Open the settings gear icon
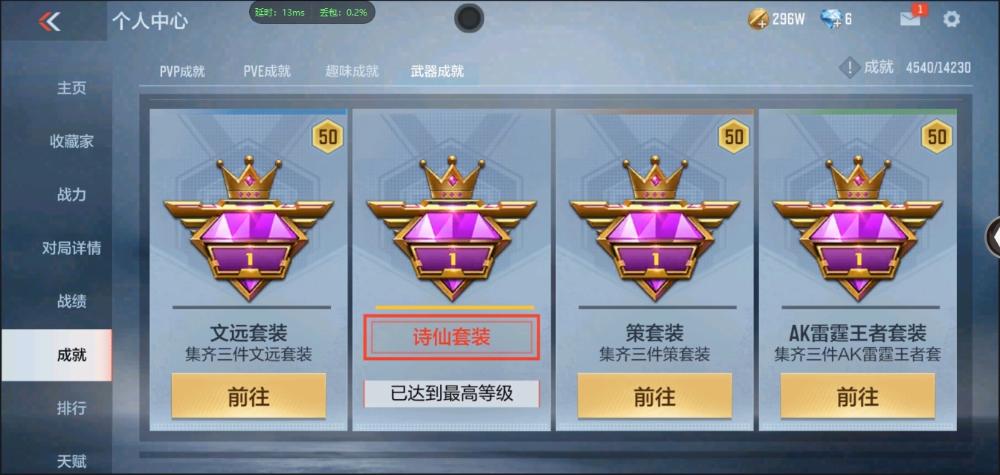This screenshot has width=1000, height=475. (x=951, y=19)
